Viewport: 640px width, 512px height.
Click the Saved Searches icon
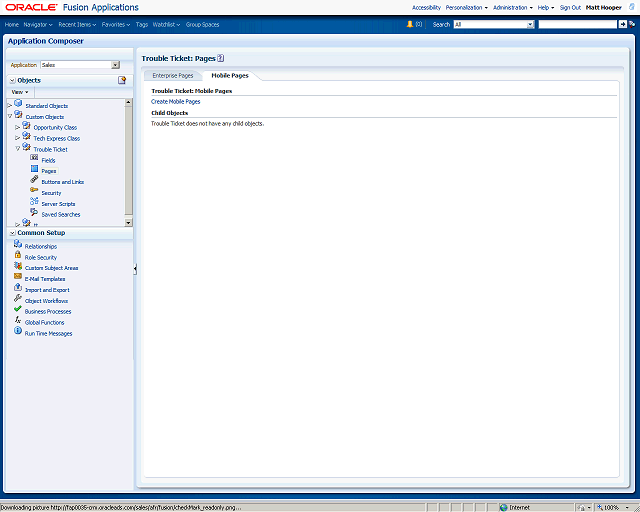point(34,212)
